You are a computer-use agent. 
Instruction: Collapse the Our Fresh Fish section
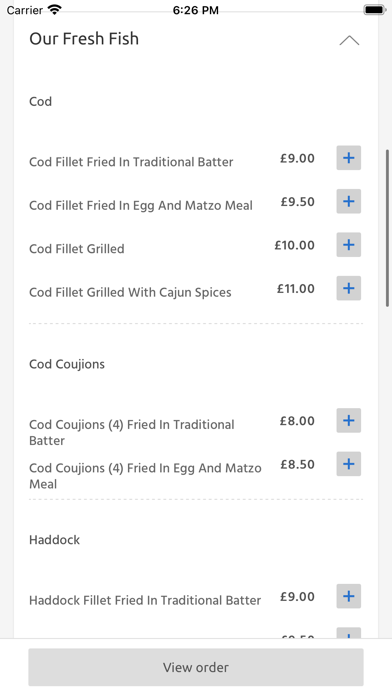(x=349, y=40)
